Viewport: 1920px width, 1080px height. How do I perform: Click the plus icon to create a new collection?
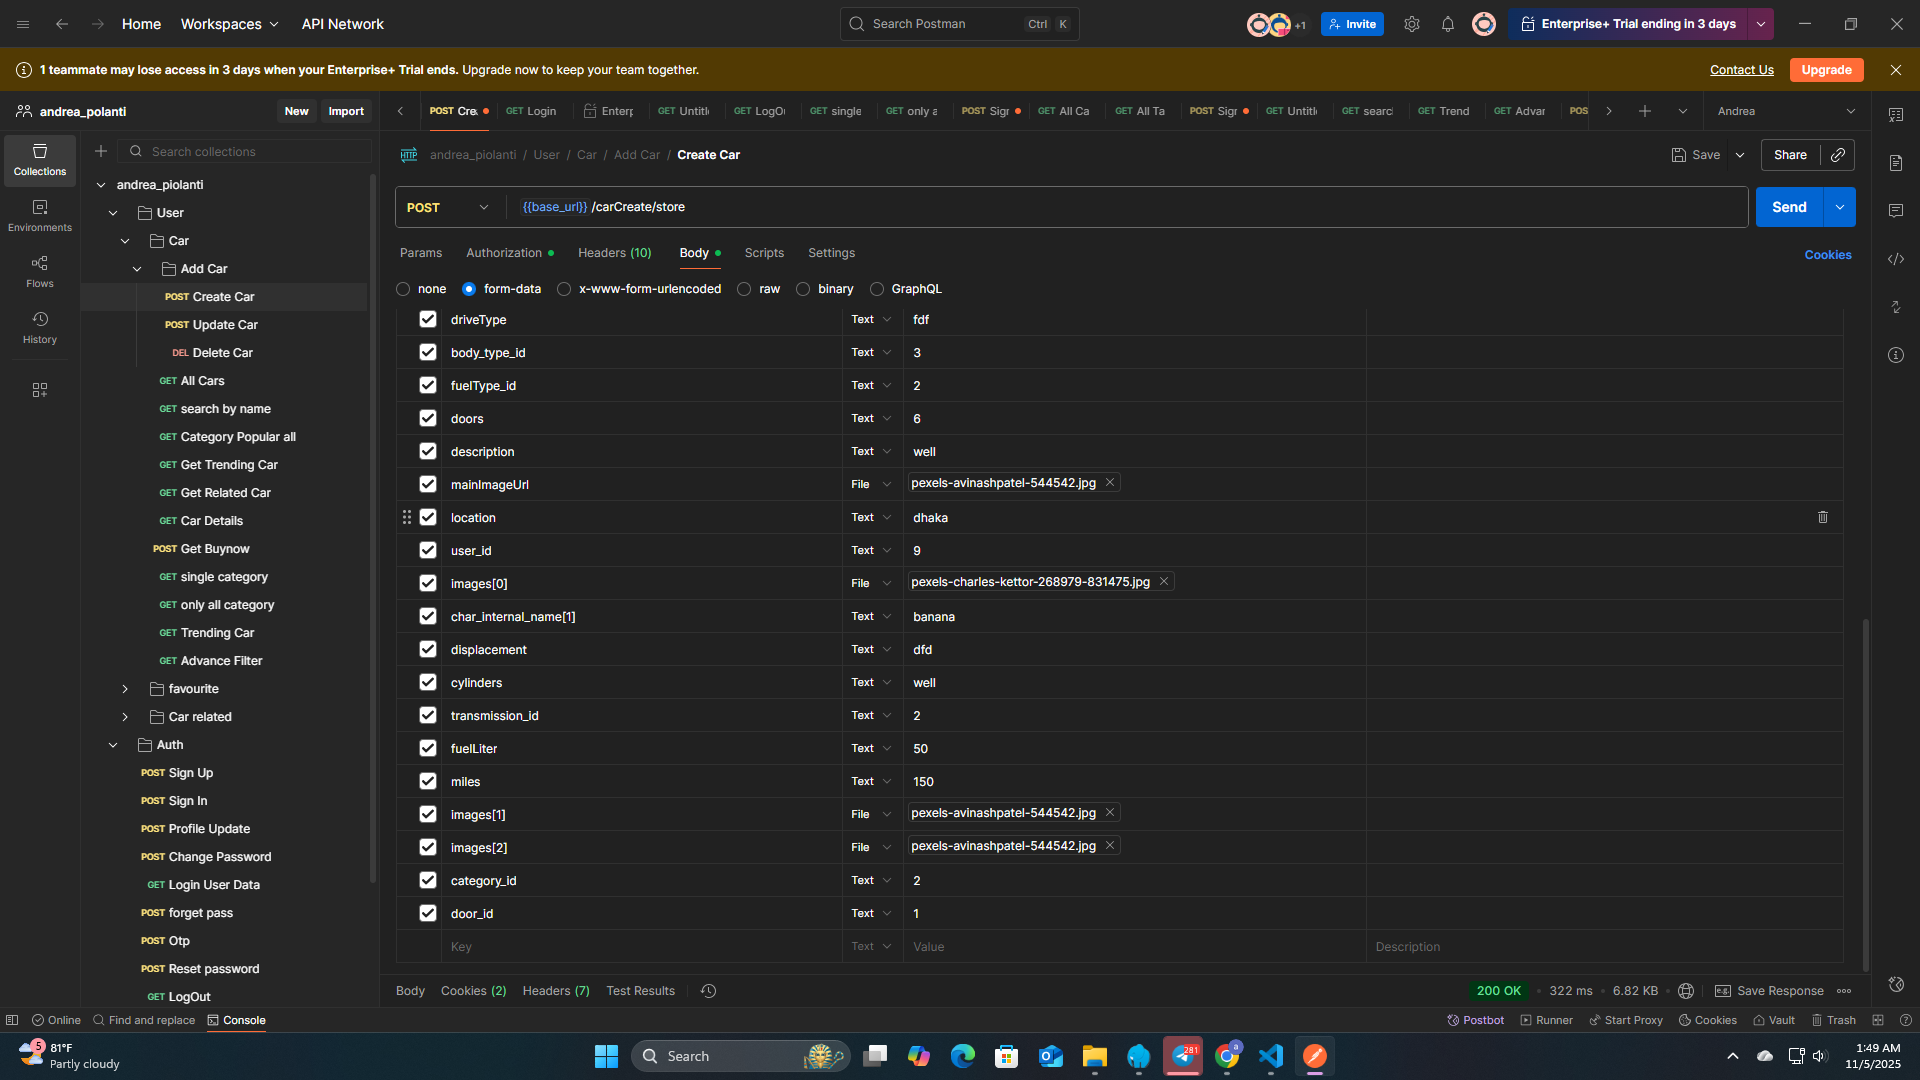point(101,151)
